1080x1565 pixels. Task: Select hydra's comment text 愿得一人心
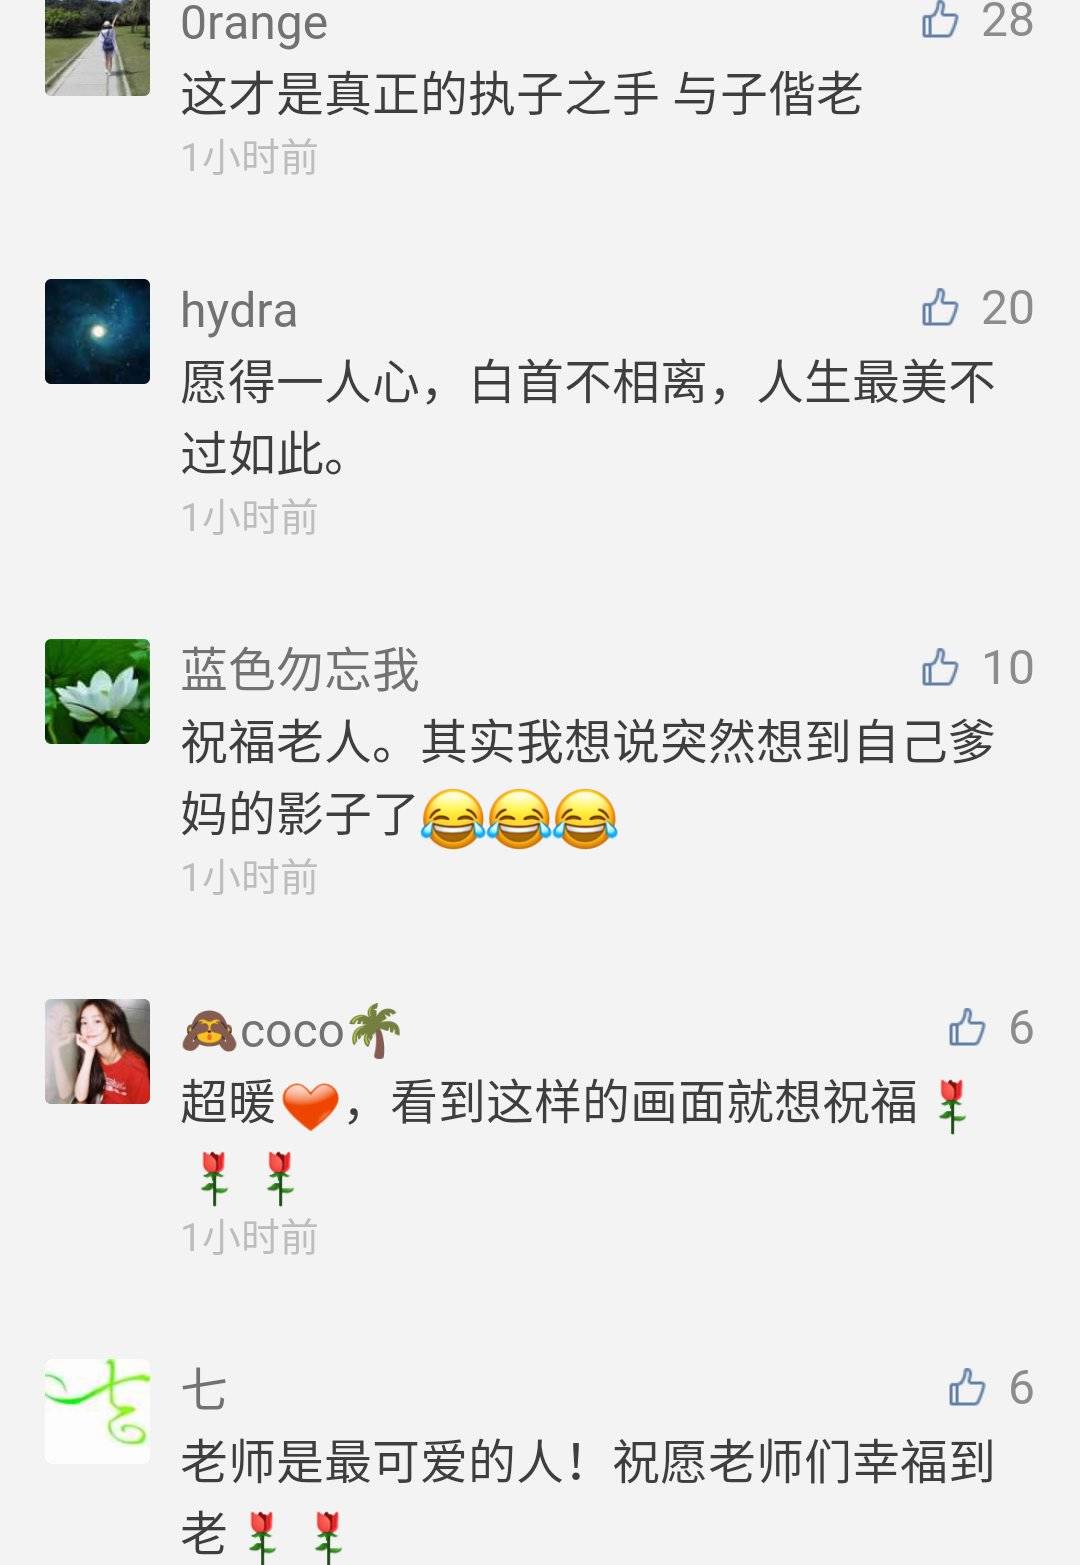coord(300,382)
